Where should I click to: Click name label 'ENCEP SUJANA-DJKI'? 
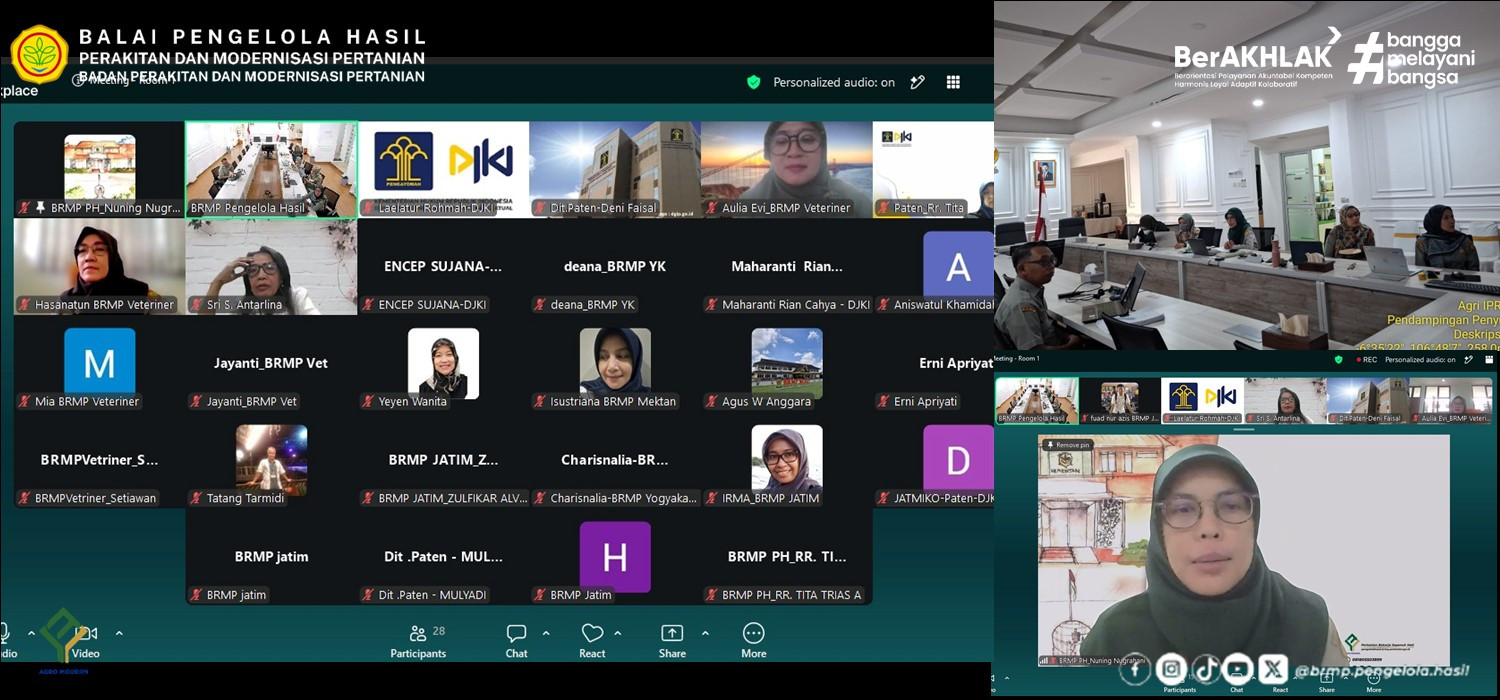433,305
